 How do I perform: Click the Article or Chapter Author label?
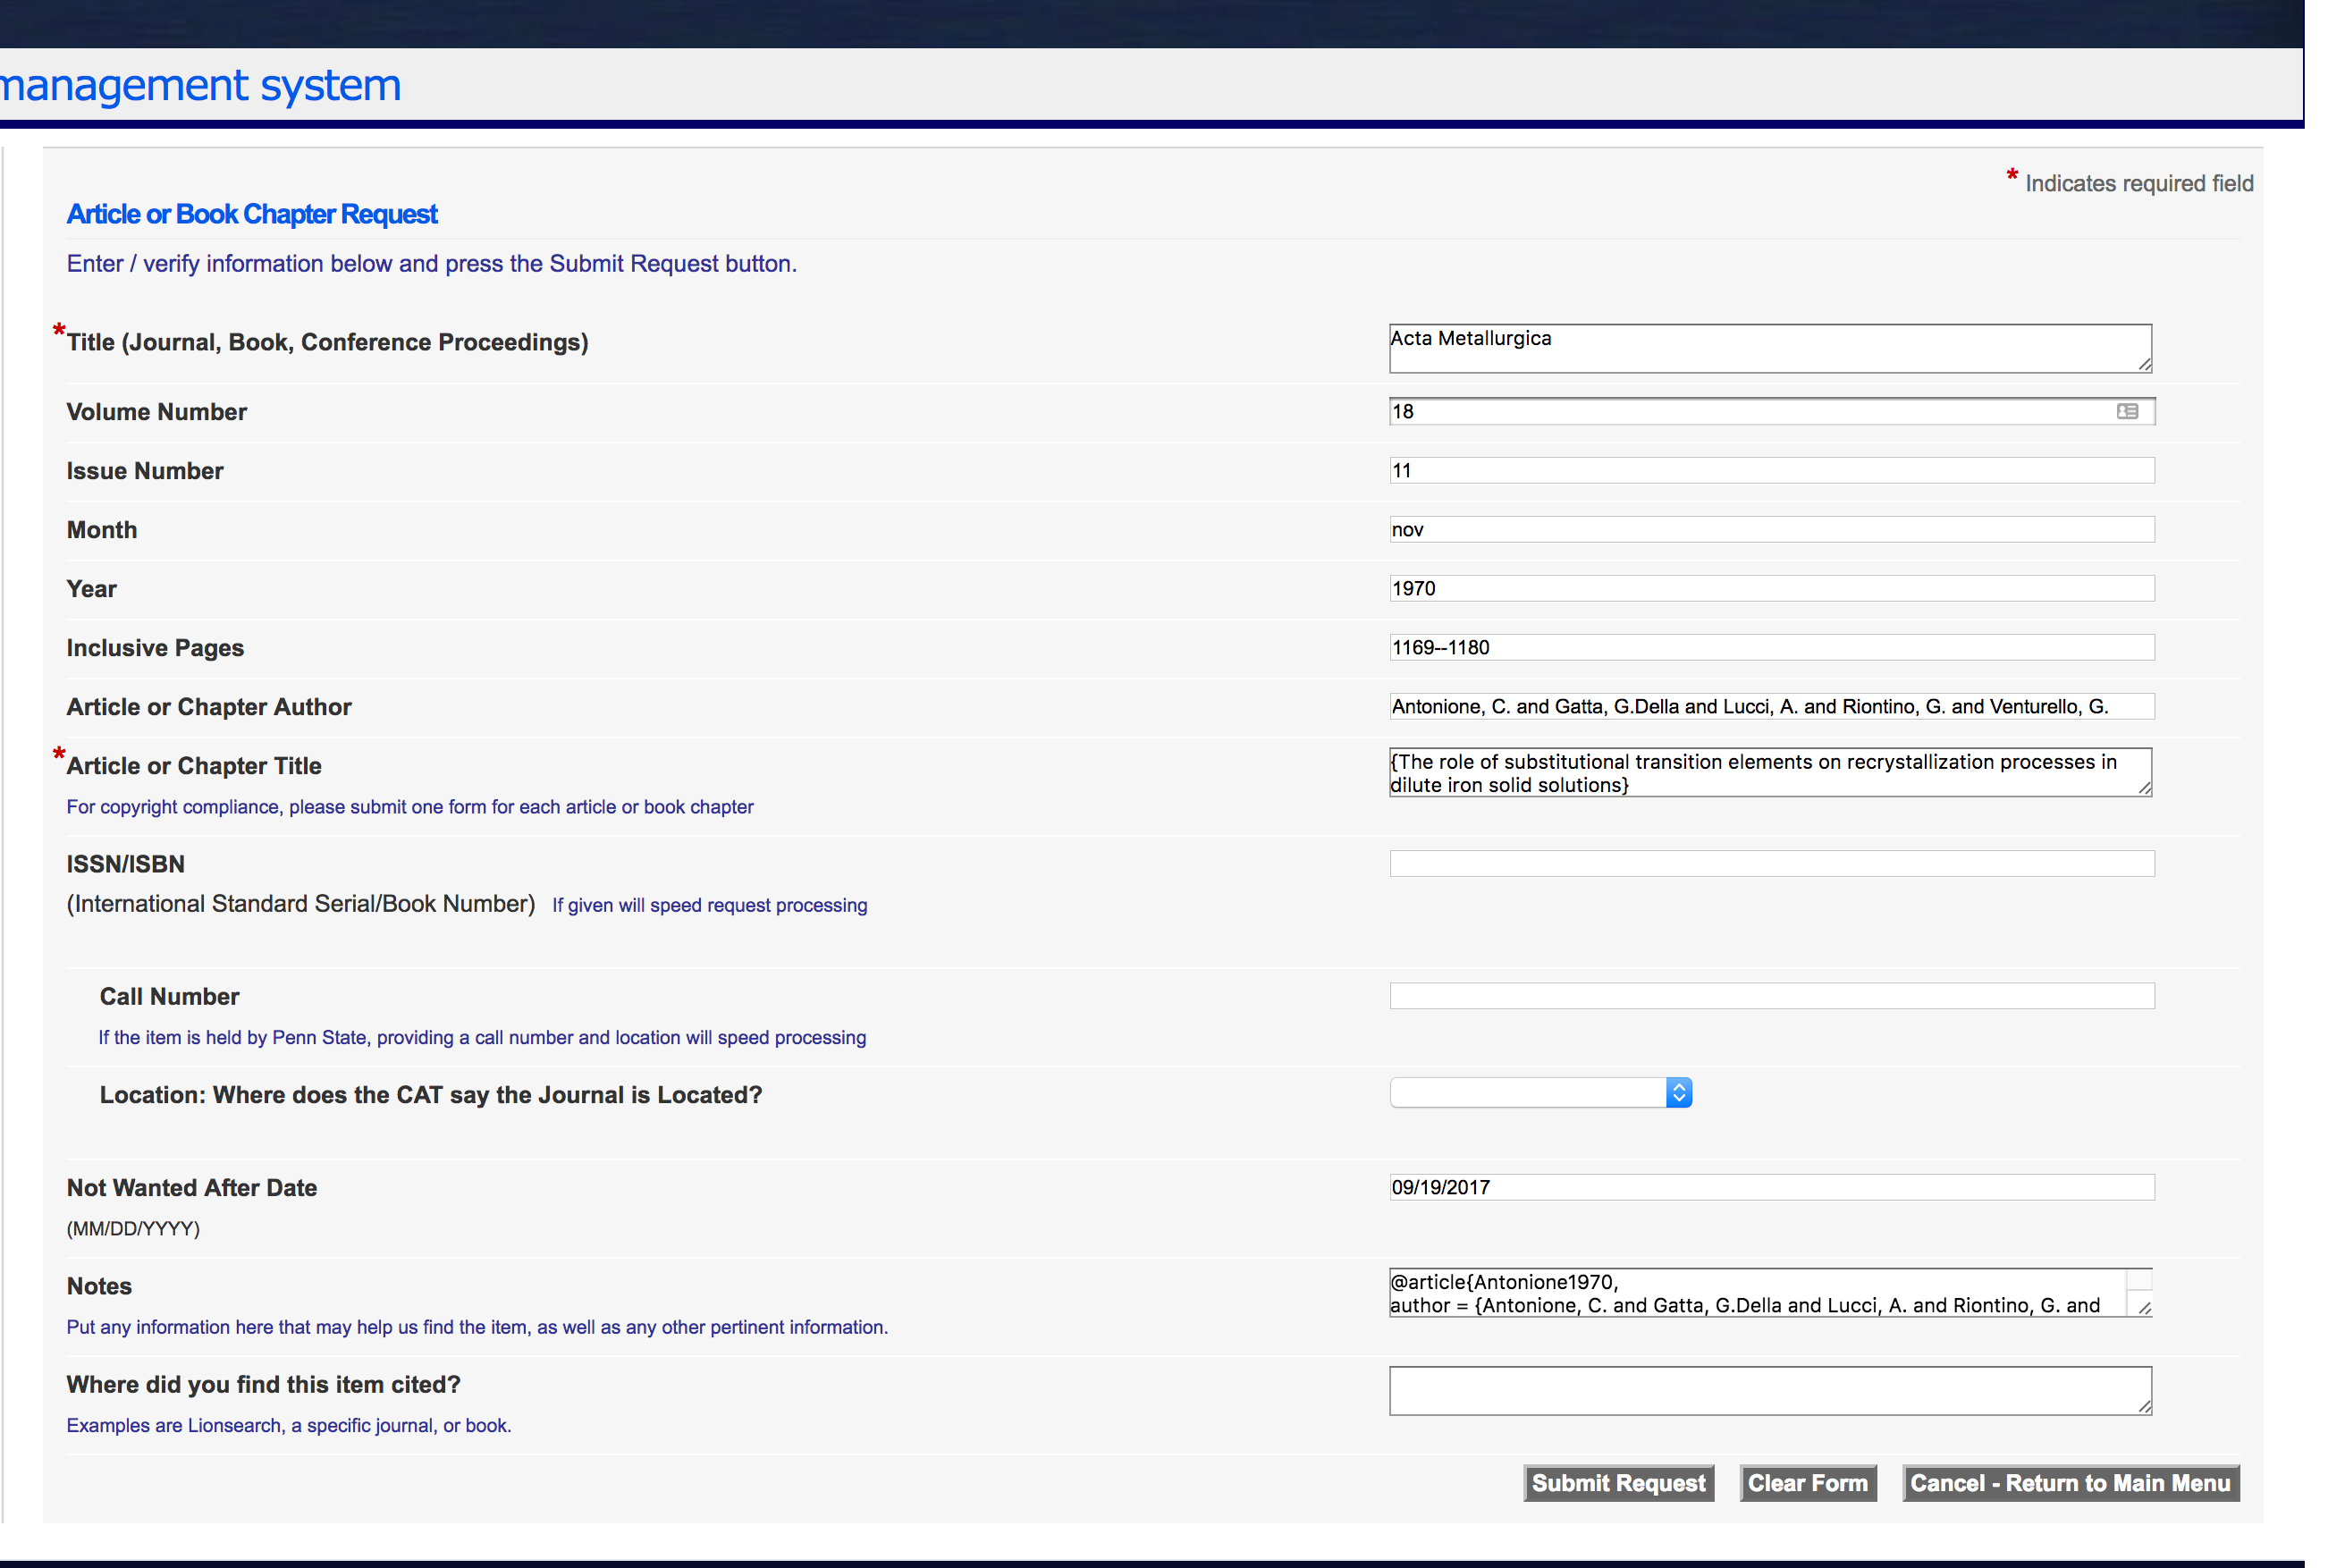[209, 707]
